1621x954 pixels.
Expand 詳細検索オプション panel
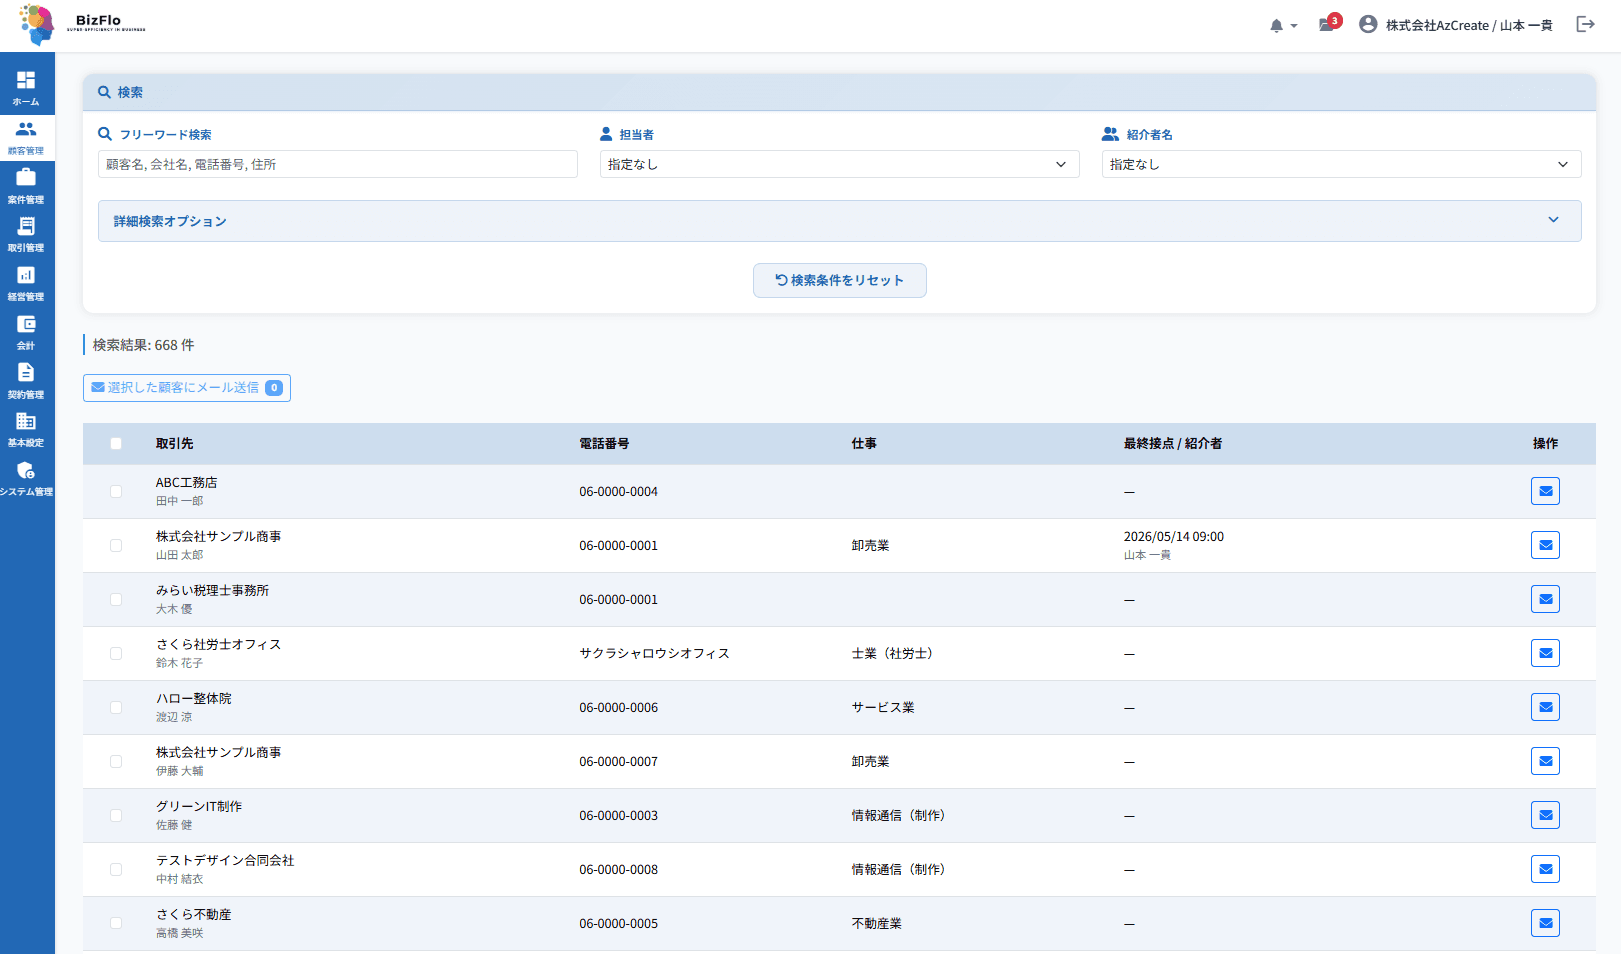[x=839, y=221]
